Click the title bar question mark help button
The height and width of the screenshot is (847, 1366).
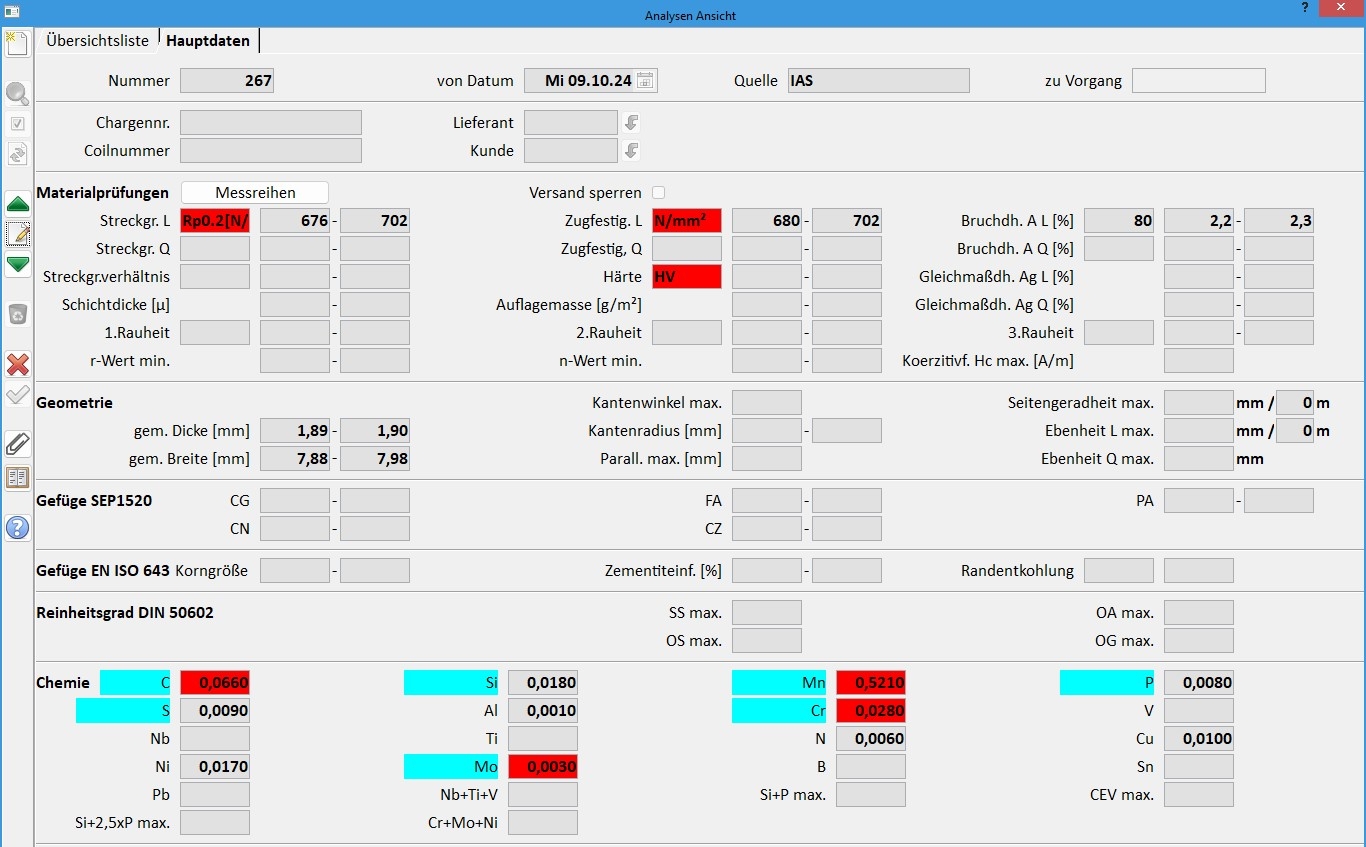pos(1305,8)
